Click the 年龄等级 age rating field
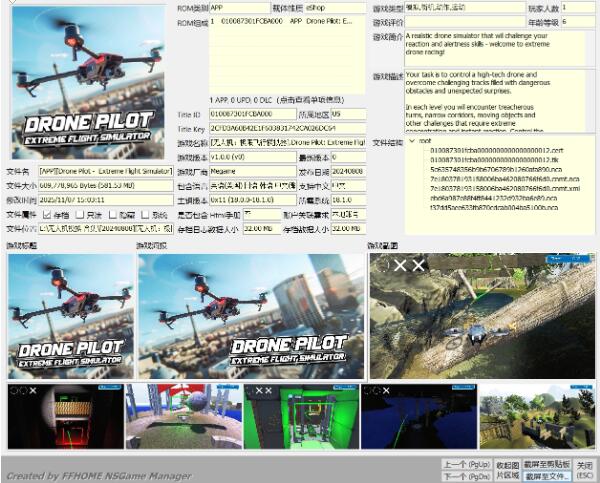Screen dimensions: 600x483 pyautogui.click(x=578, y=22)
